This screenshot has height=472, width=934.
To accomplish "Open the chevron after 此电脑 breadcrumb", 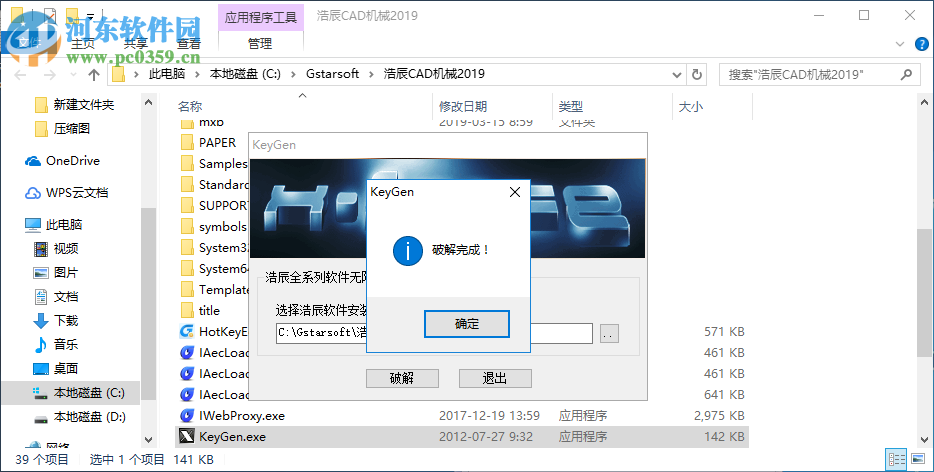I will 198,74.
